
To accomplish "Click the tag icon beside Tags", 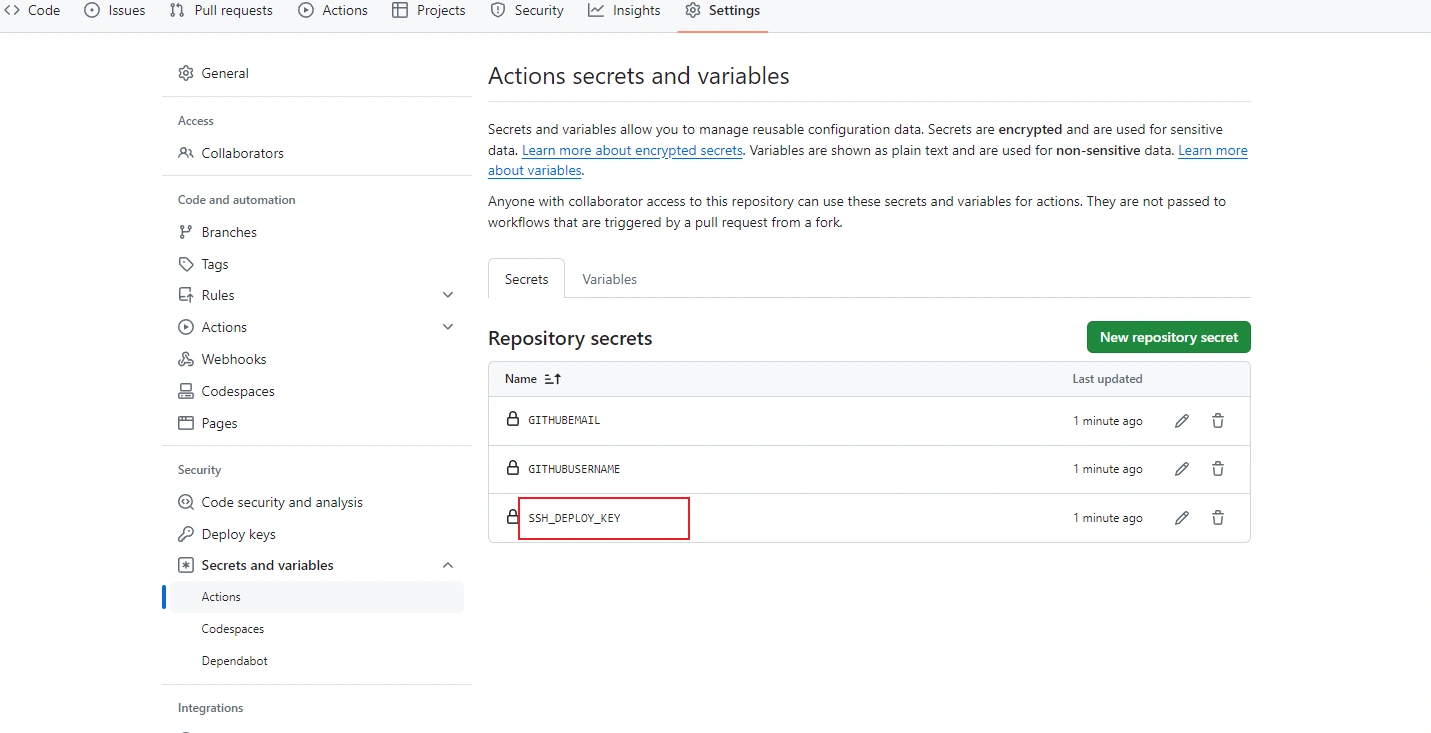I will click(186, 264).
